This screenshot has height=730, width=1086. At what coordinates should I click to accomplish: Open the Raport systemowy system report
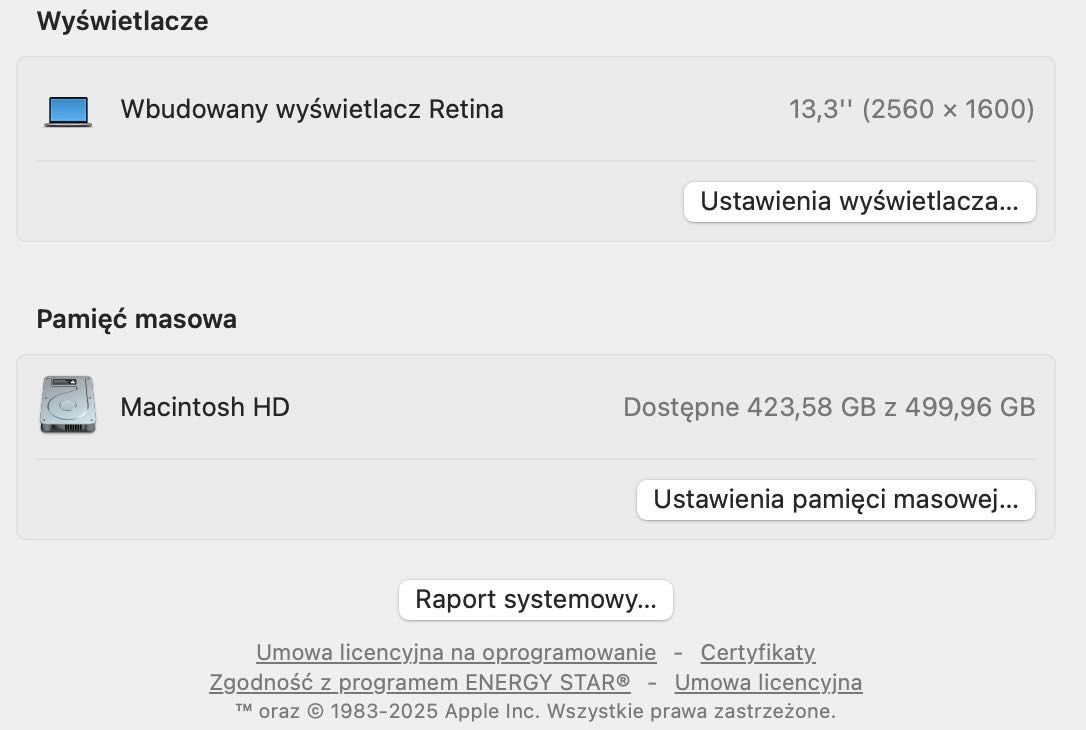[x=535, y=600]
